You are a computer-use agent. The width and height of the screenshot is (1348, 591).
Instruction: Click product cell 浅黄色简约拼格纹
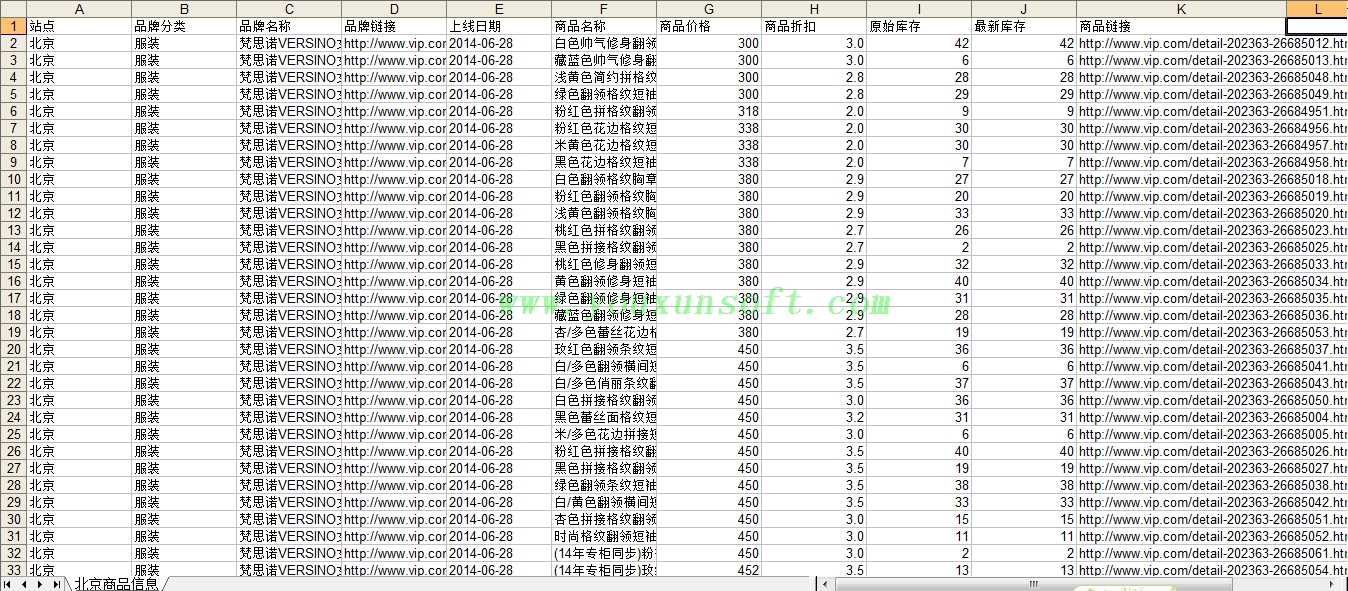[604, 77]
